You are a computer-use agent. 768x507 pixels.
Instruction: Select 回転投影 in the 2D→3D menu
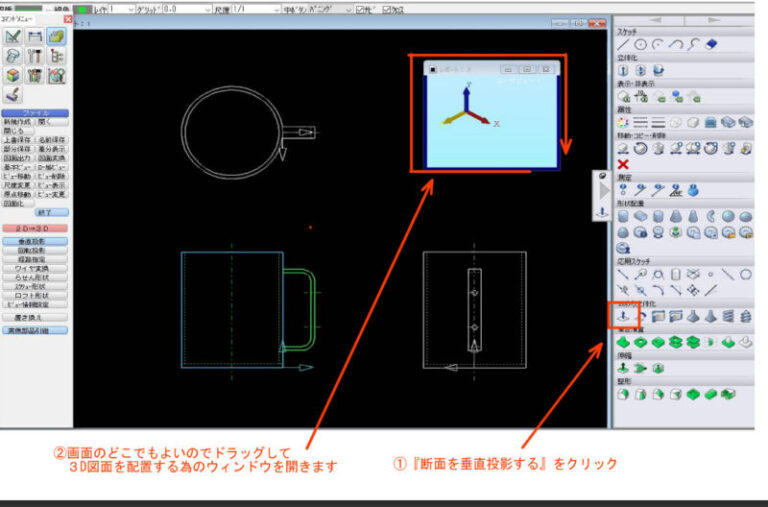[35, 250]
